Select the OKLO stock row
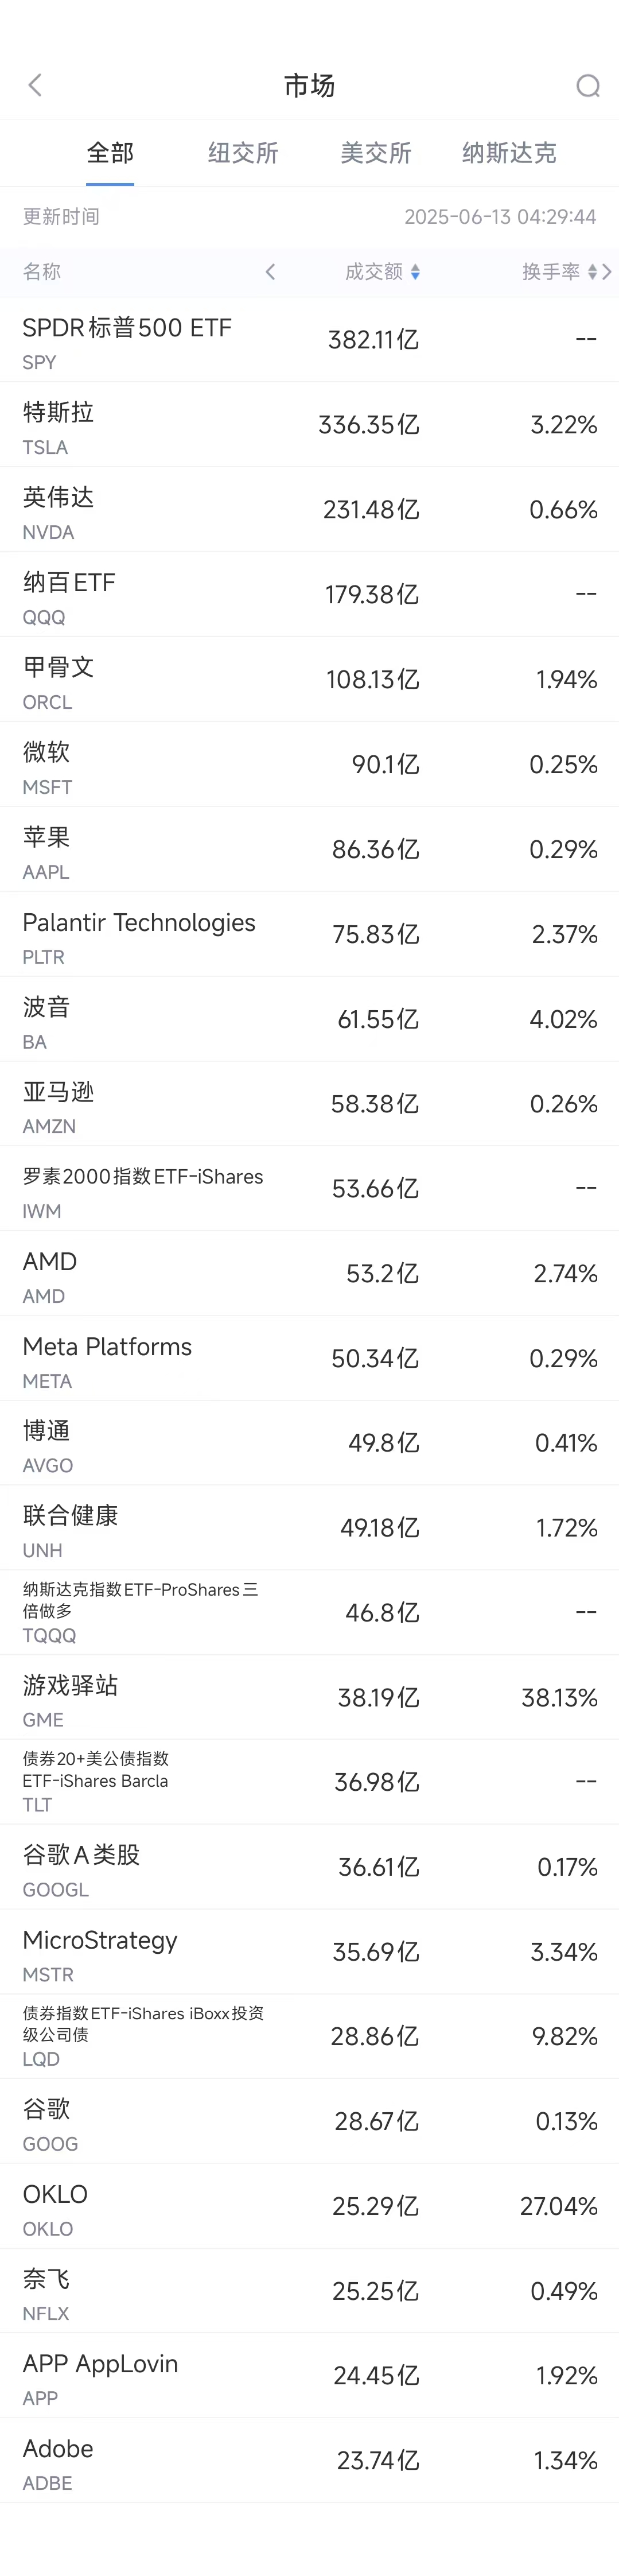This screenshot has width=619, height=2576. coord(309,2206)
